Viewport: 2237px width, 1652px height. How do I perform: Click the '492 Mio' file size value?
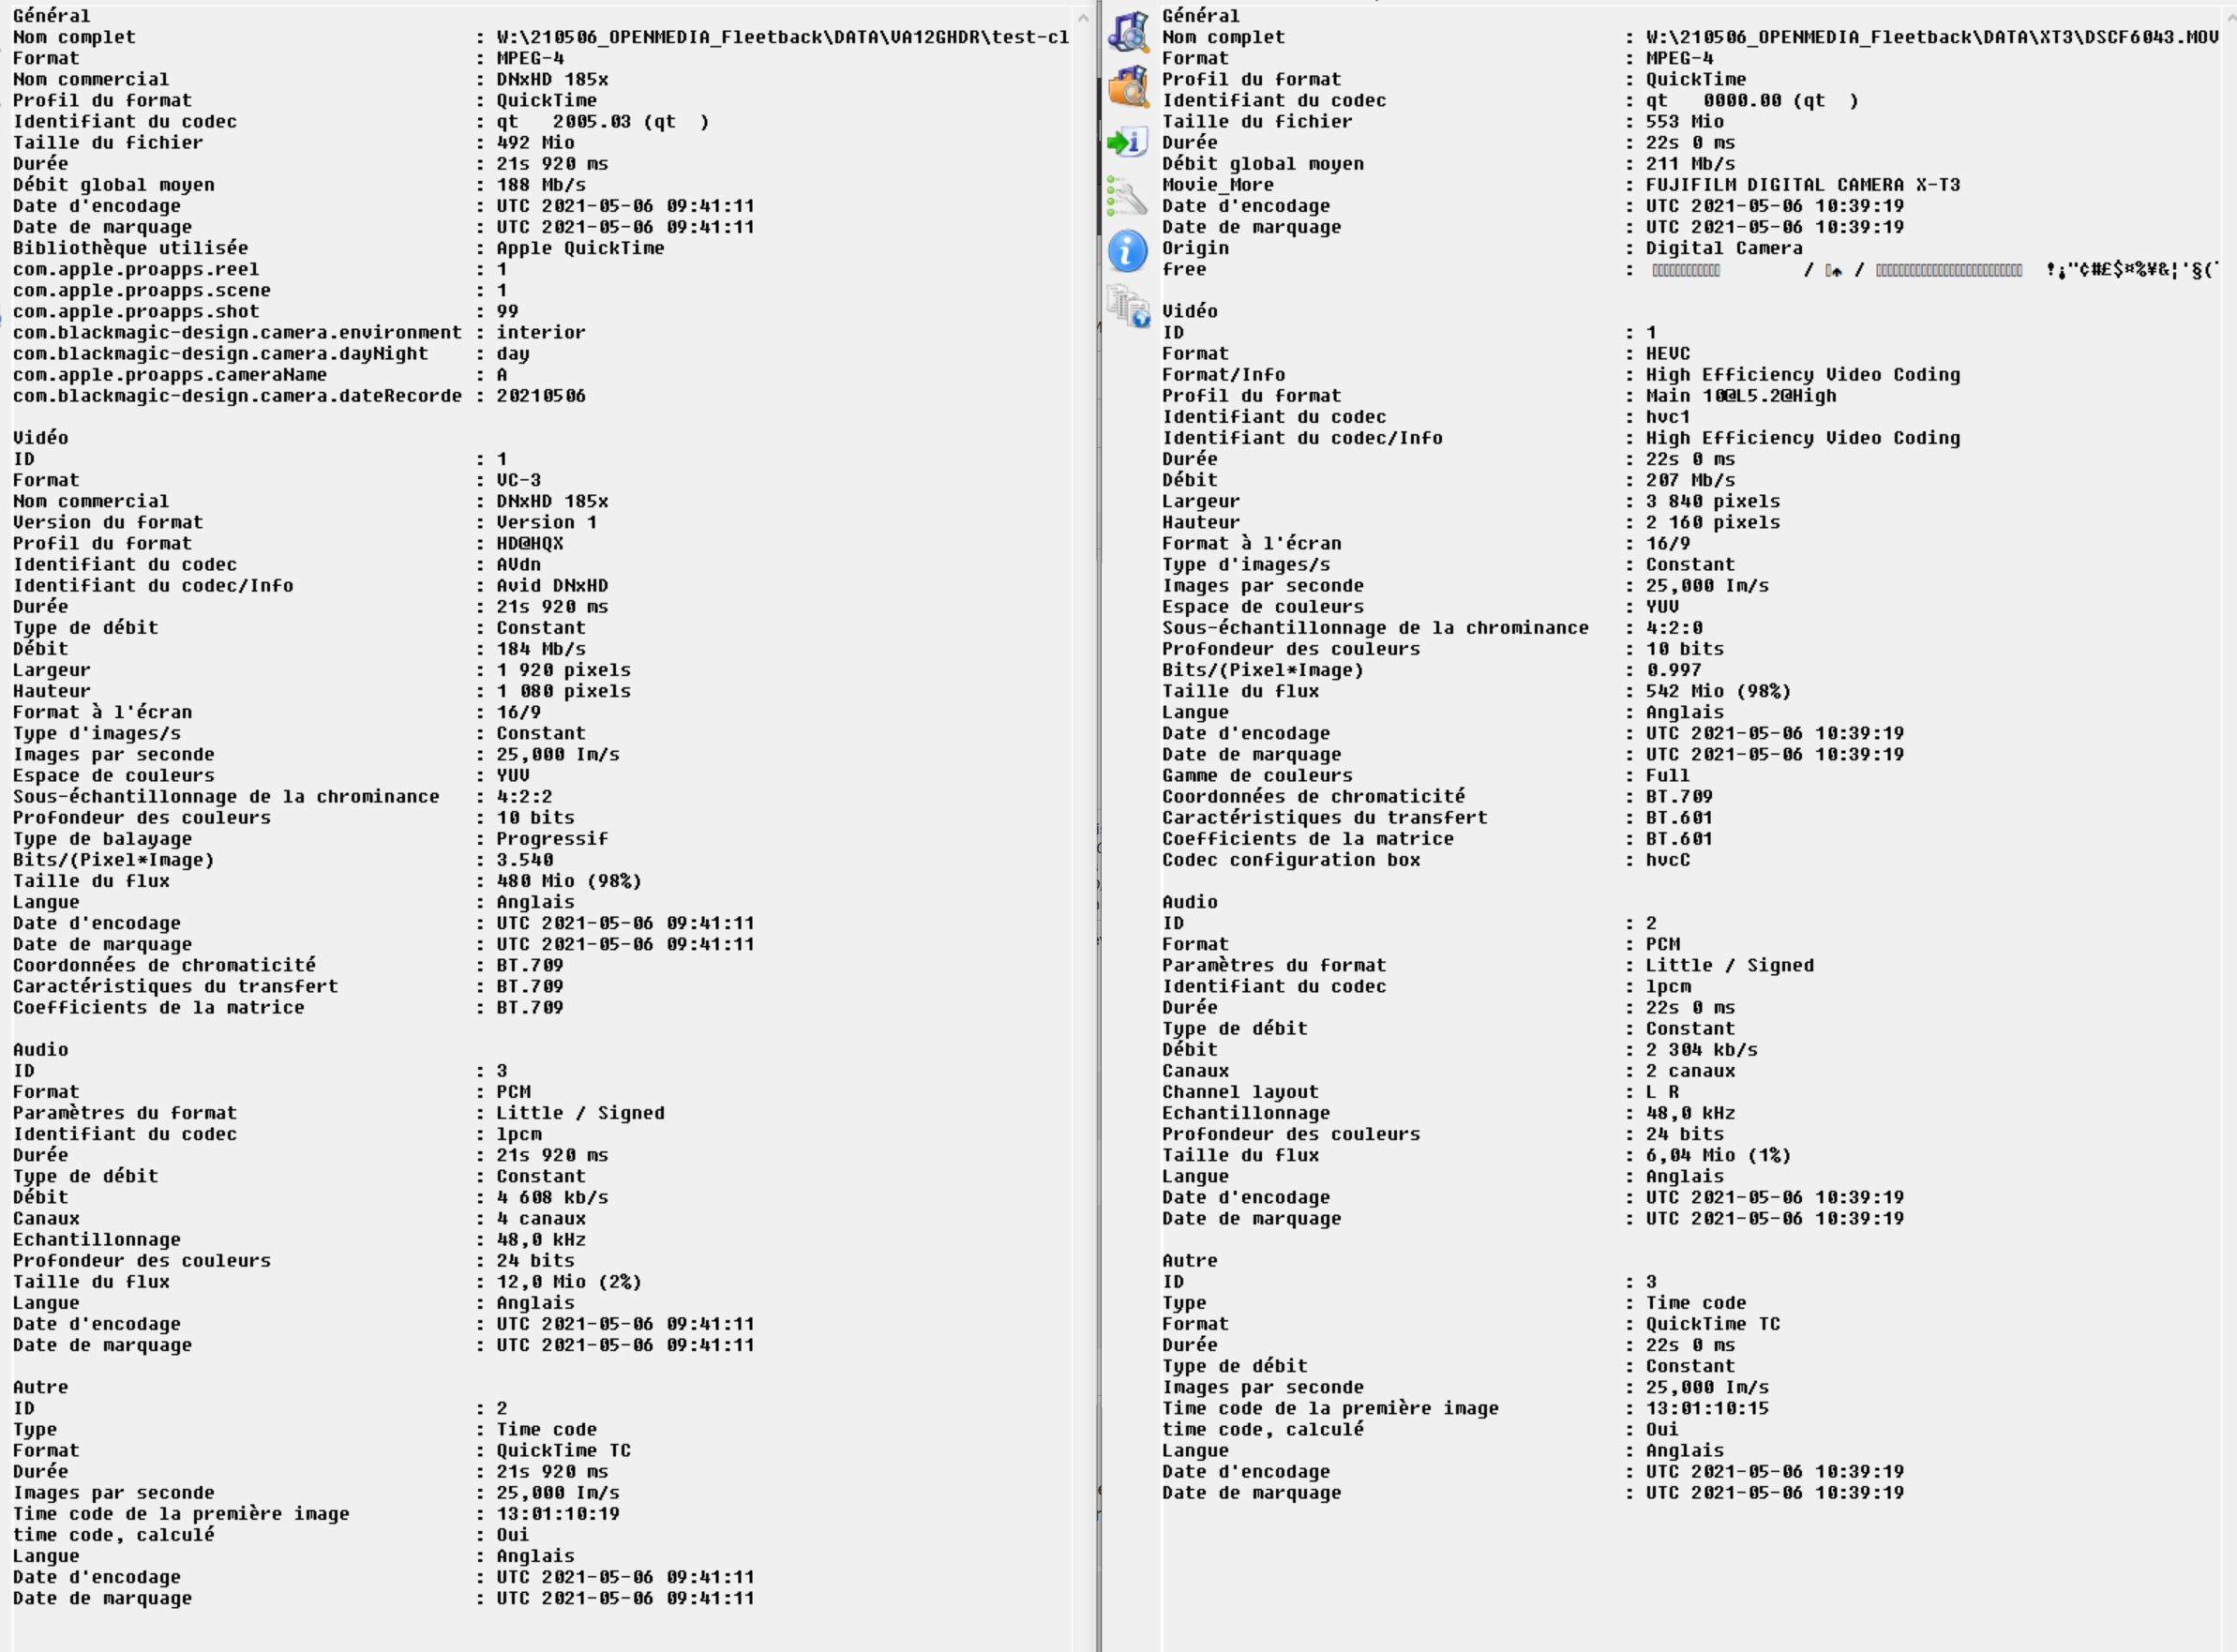tap(536, 143)
